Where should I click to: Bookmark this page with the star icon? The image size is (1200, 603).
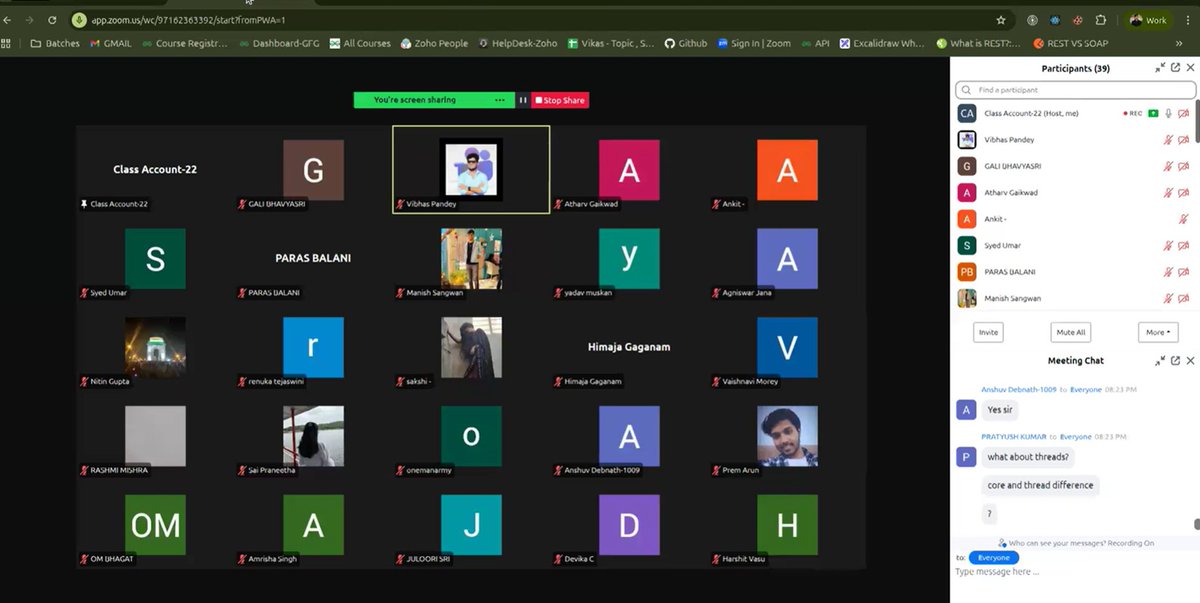click(1001, 20)
